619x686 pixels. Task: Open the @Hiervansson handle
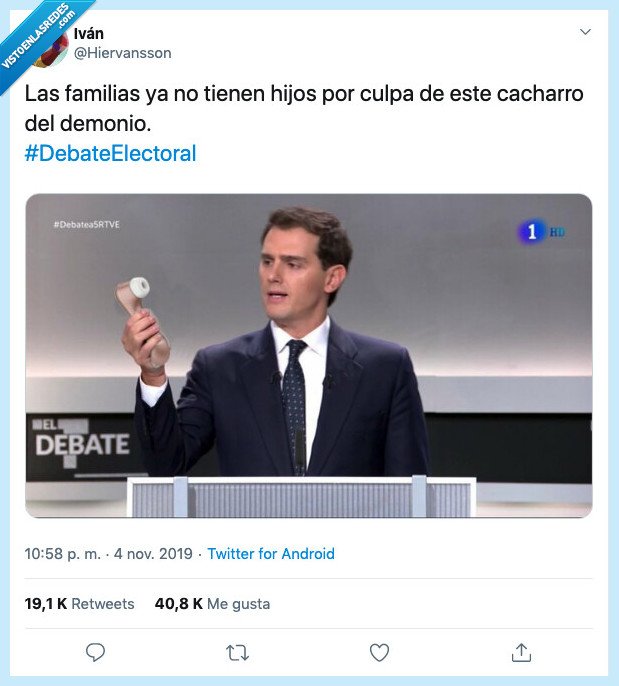(123, 53)
